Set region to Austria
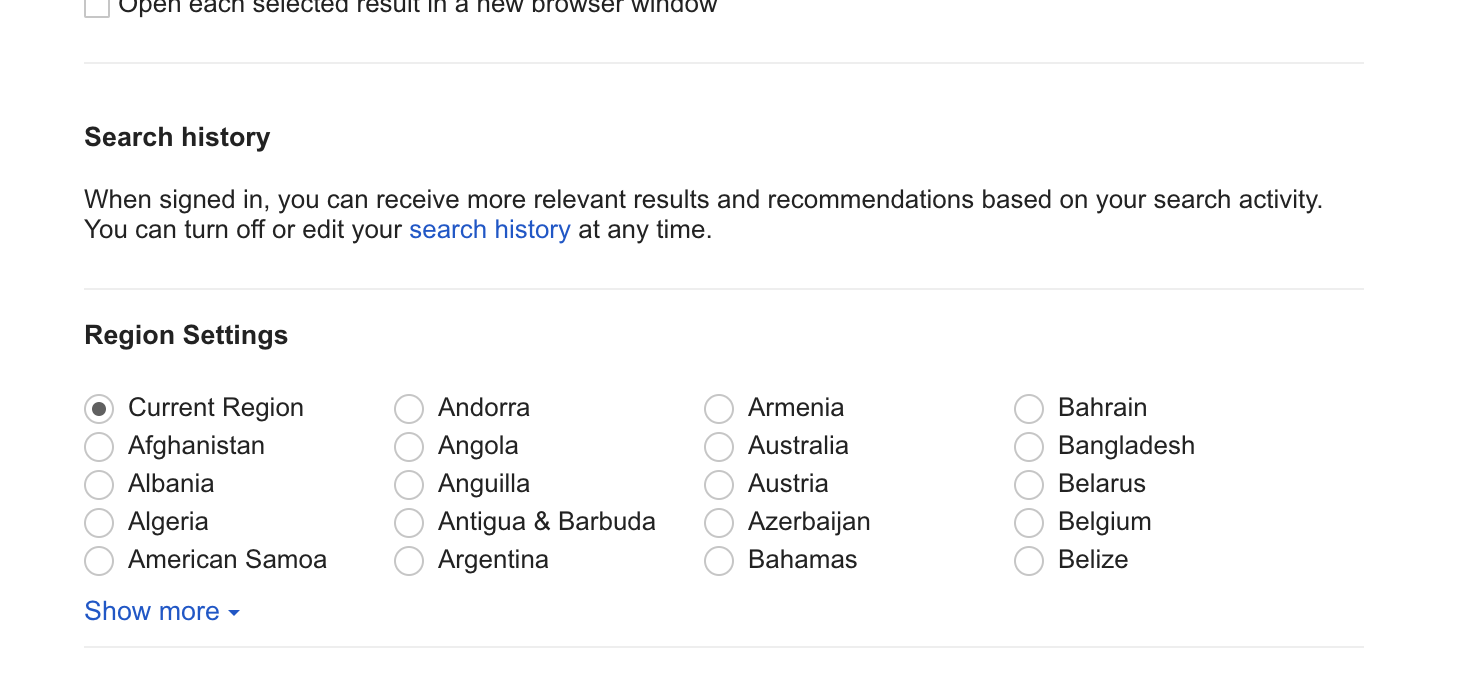Image resolution: width=1476 pixels, height=684 pixels. tap(719, 484)
